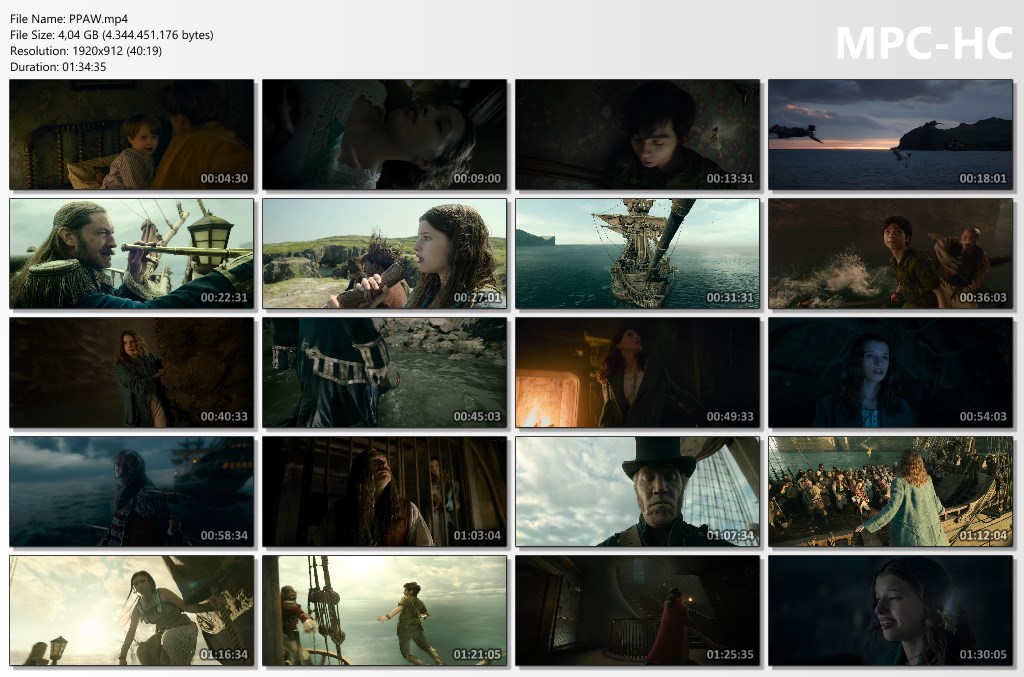Click the 00:13:31 timestamp label
Image resolution: width=1024 pixels, height=677 pixels.
click(x=730, y=179)
